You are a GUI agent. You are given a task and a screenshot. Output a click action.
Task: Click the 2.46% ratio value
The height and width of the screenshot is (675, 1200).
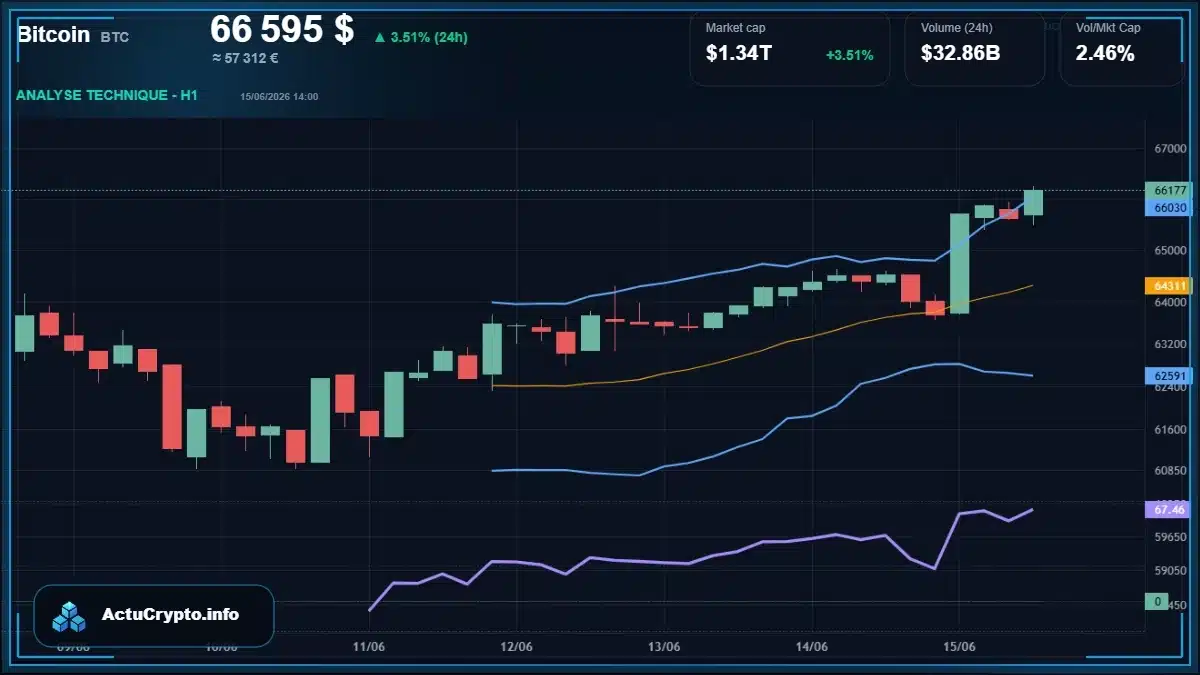(x=1105, y=54)
